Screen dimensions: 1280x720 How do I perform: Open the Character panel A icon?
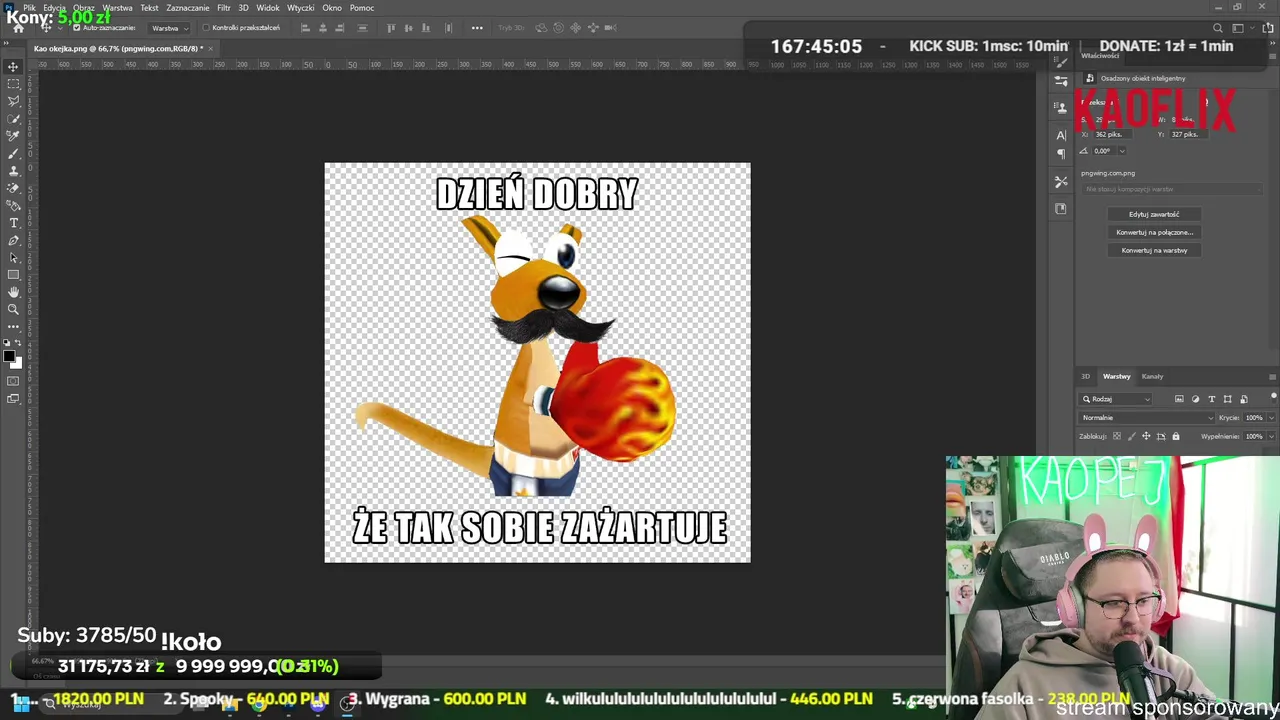[1061, 135]
